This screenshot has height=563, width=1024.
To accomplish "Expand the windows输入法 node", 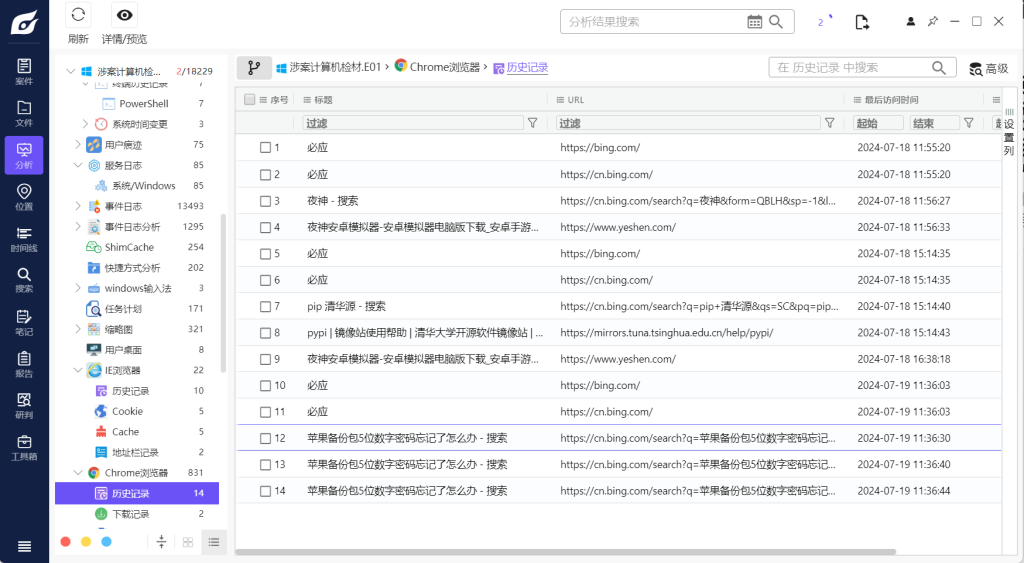I will click(78, 288).
